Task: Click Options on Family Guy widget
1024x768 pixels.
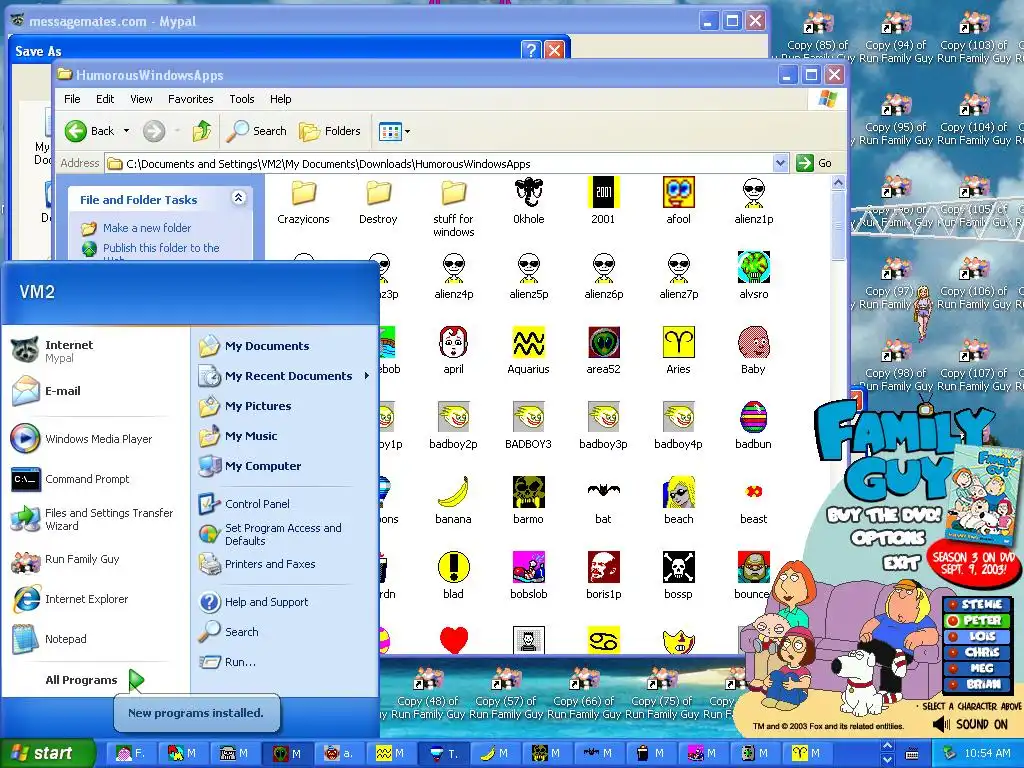Action: pos(888,538)
